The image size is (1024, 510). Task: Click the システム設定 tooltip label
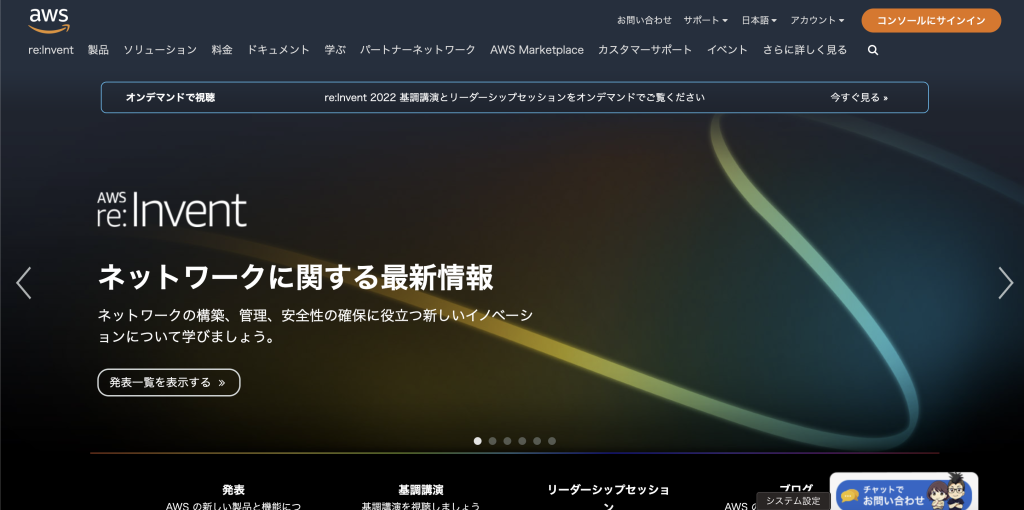[x=793, y=501]
